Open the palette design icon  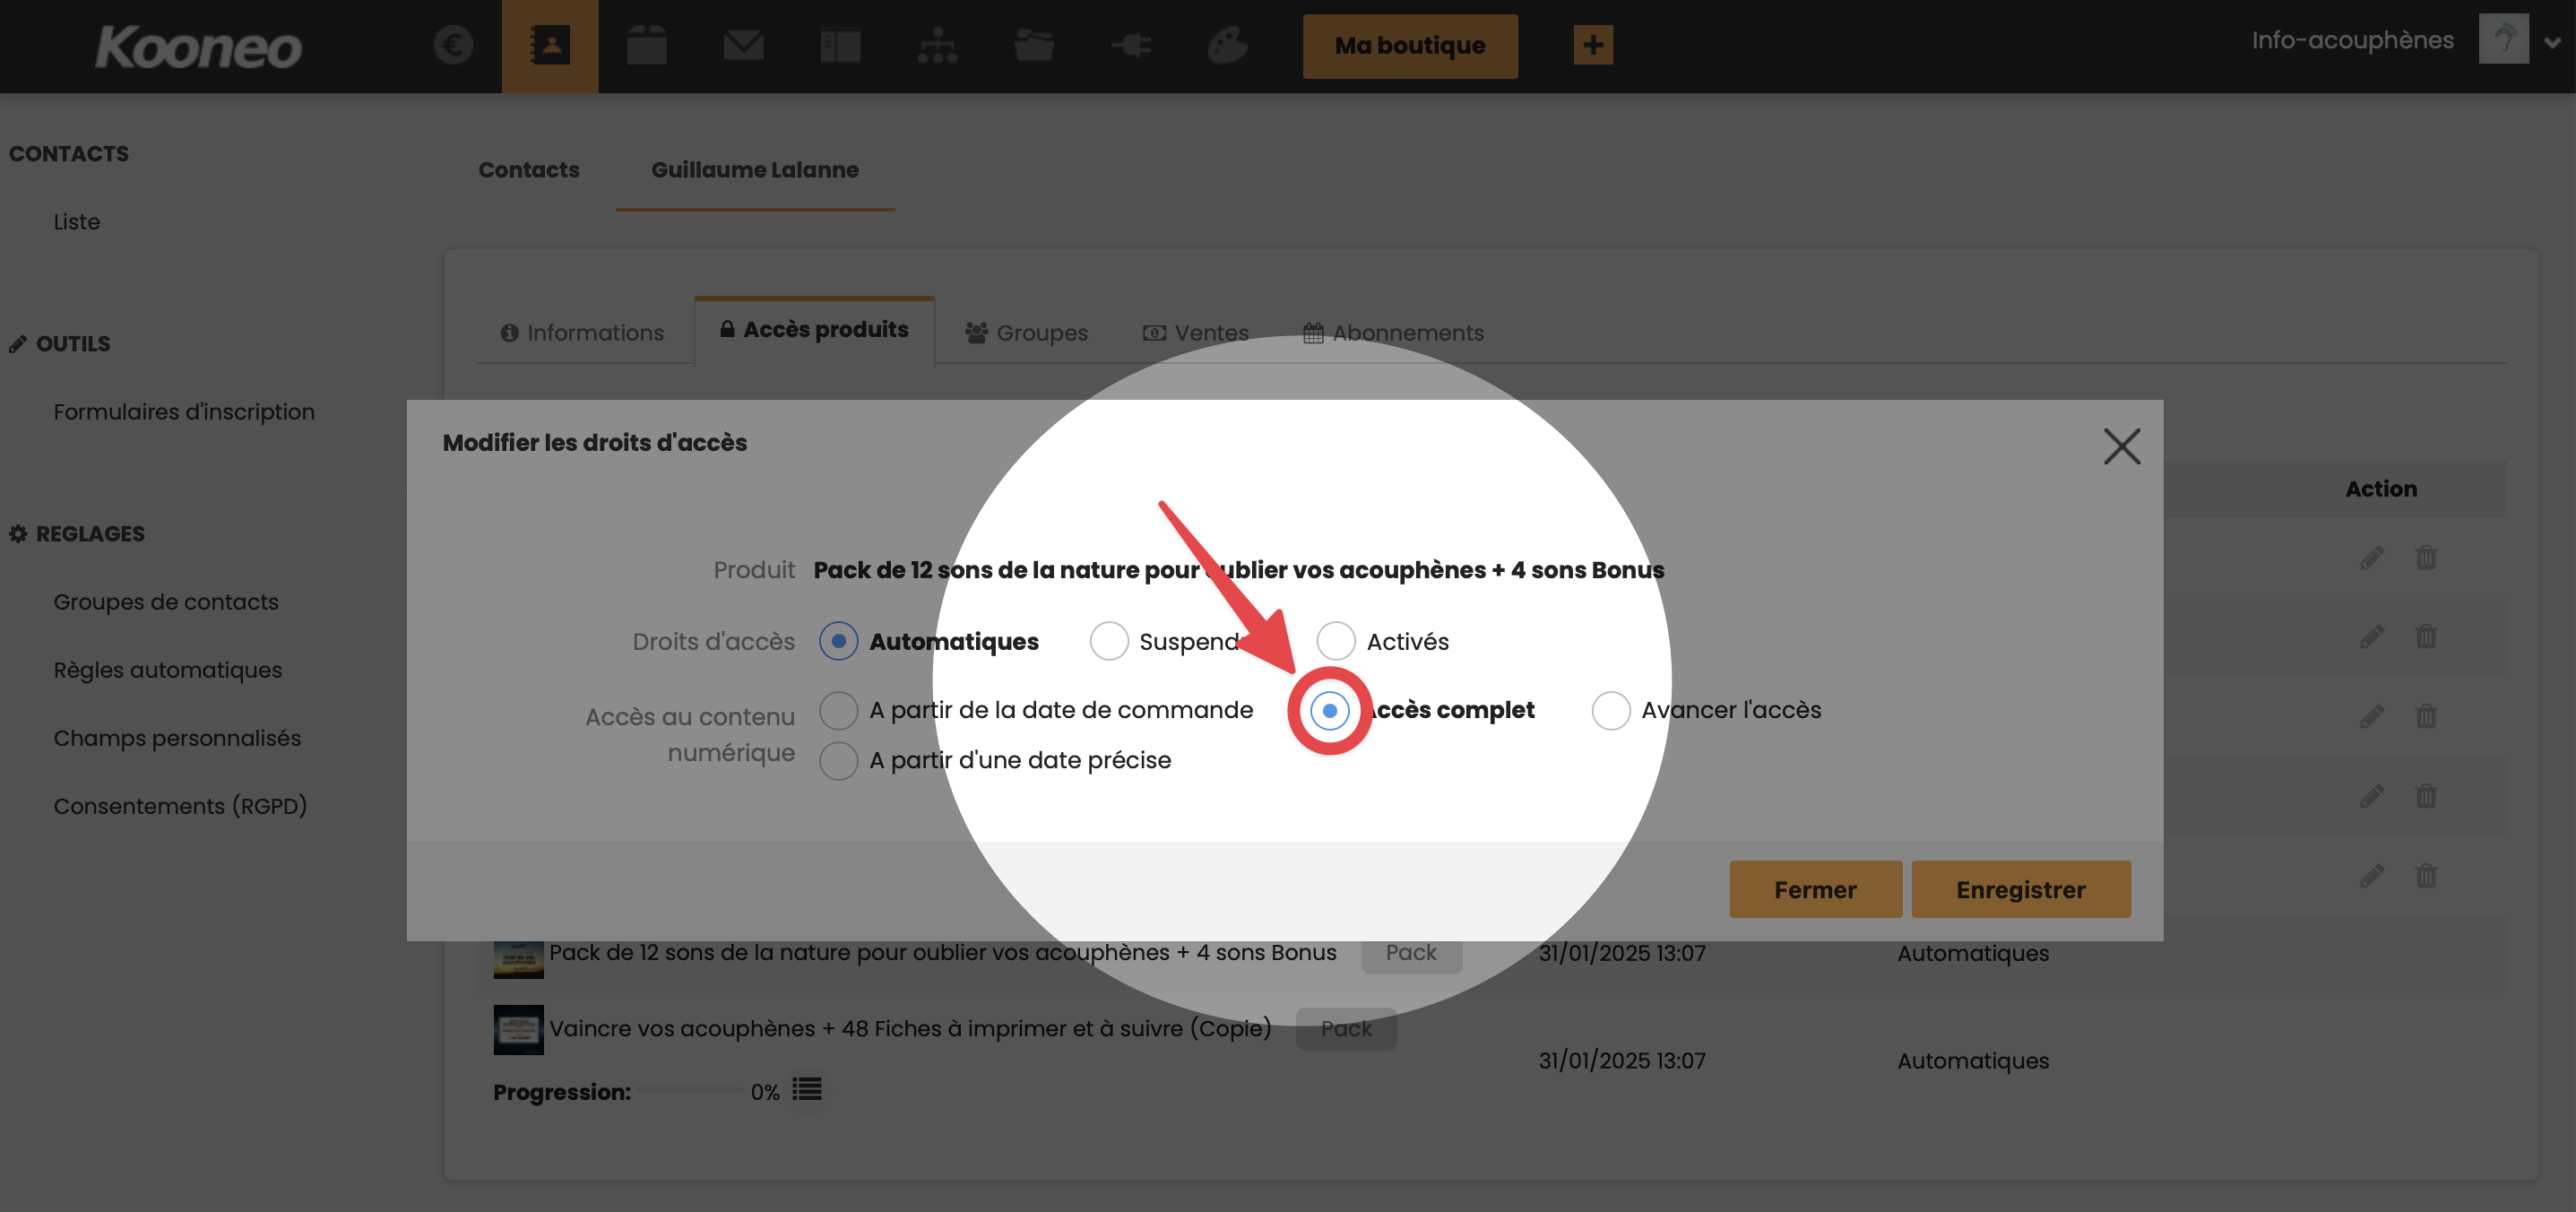pyautogui.click(x=1228, y=45)
